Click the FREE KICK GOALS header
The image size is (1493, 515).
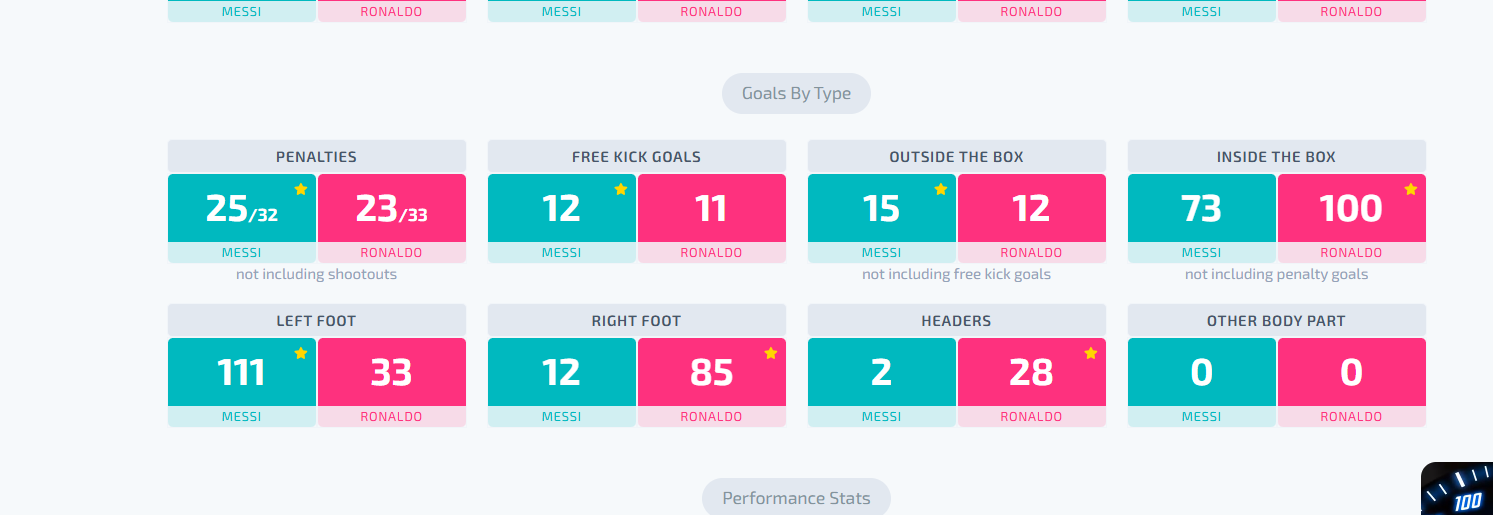637,156
